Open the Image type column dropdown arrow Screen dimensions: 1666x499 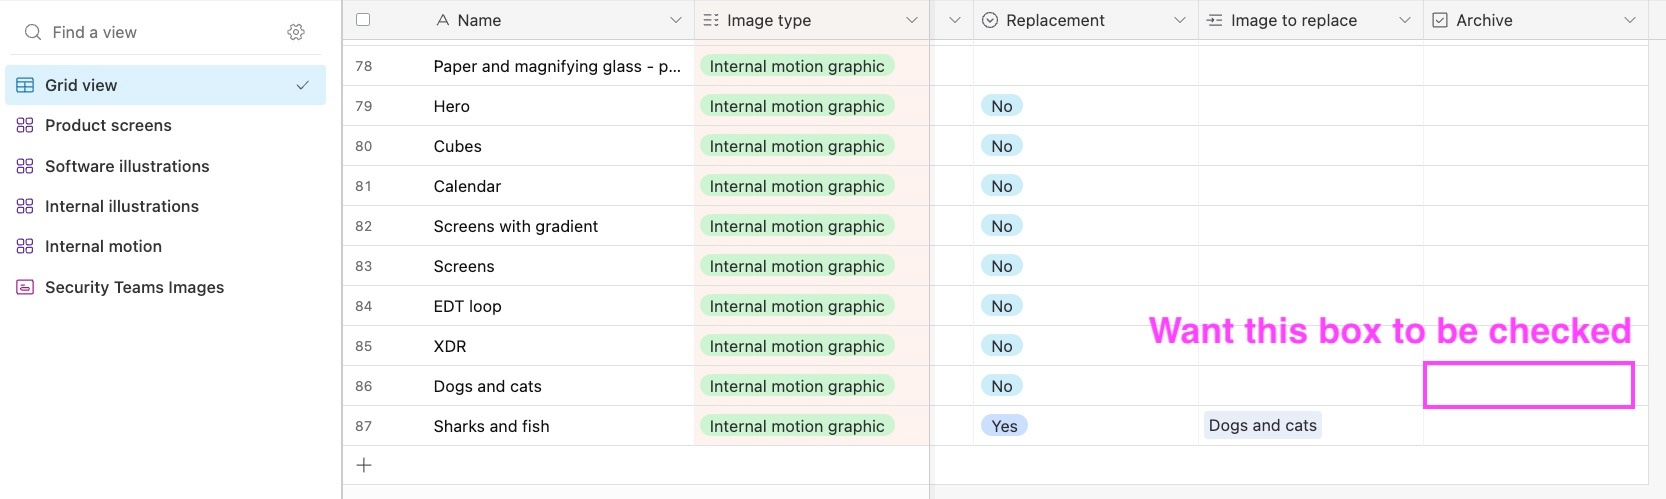912,20
